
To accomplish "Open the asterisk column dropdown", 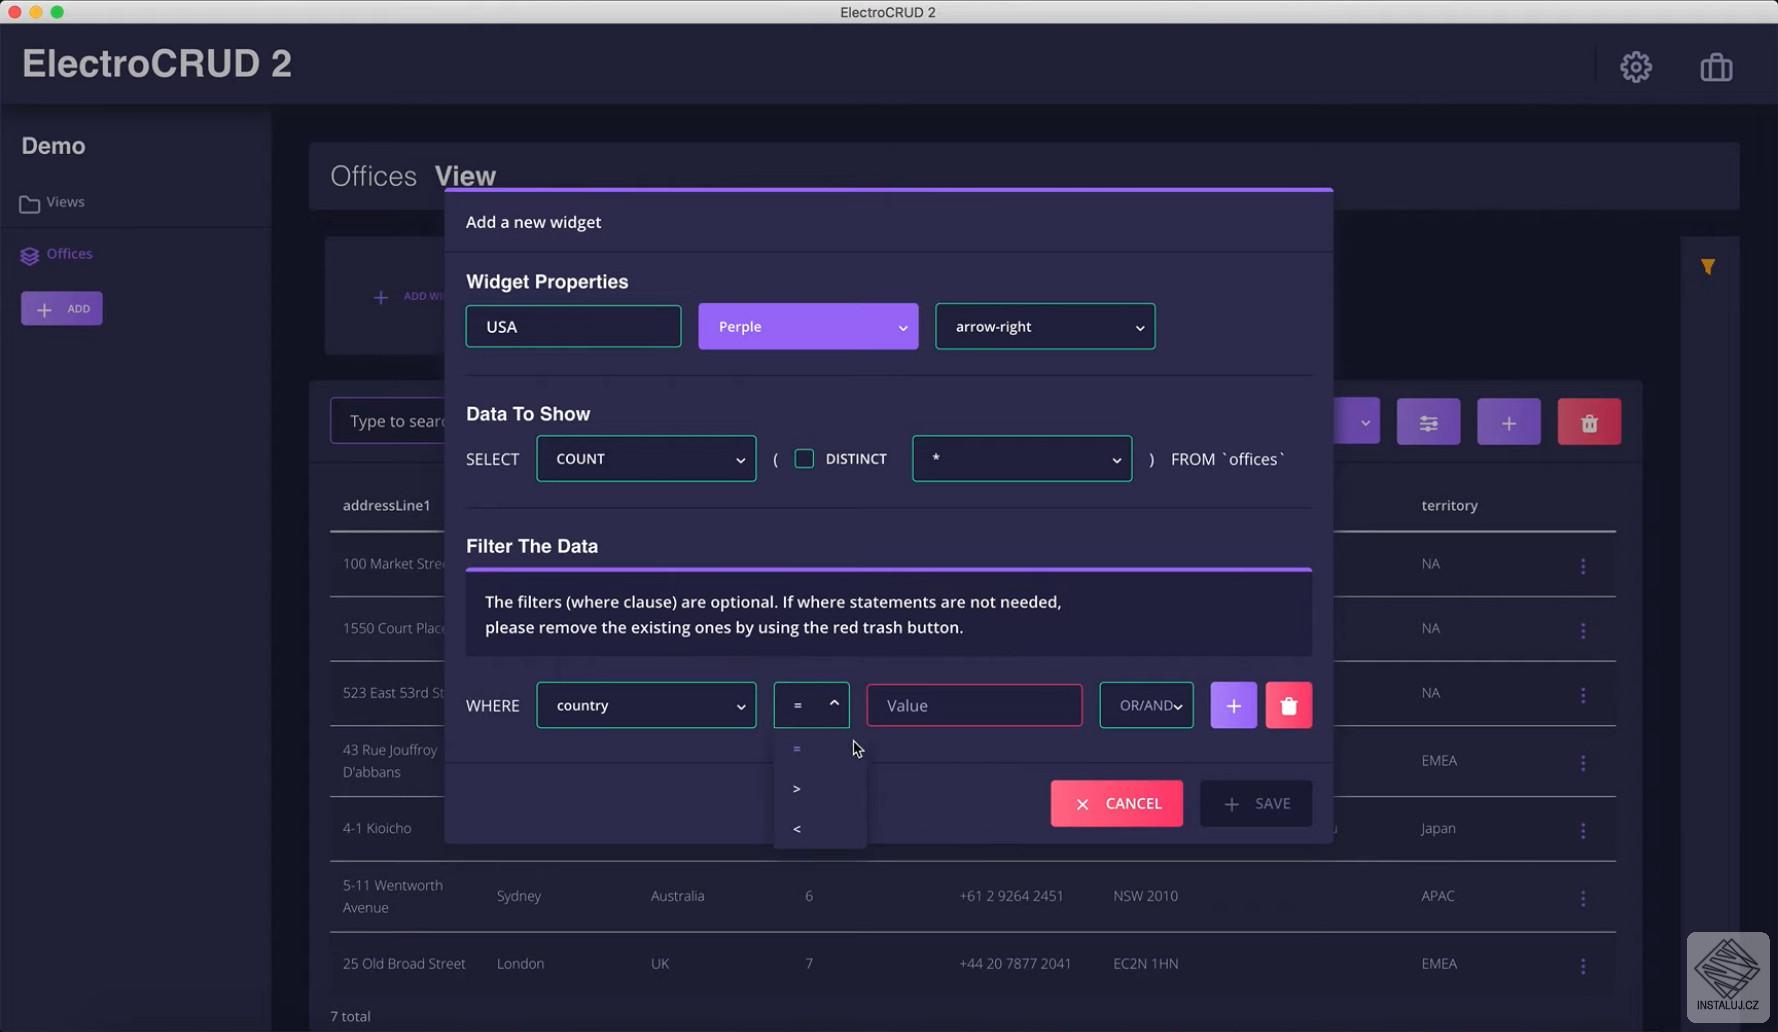I will tap(1022, 459).
